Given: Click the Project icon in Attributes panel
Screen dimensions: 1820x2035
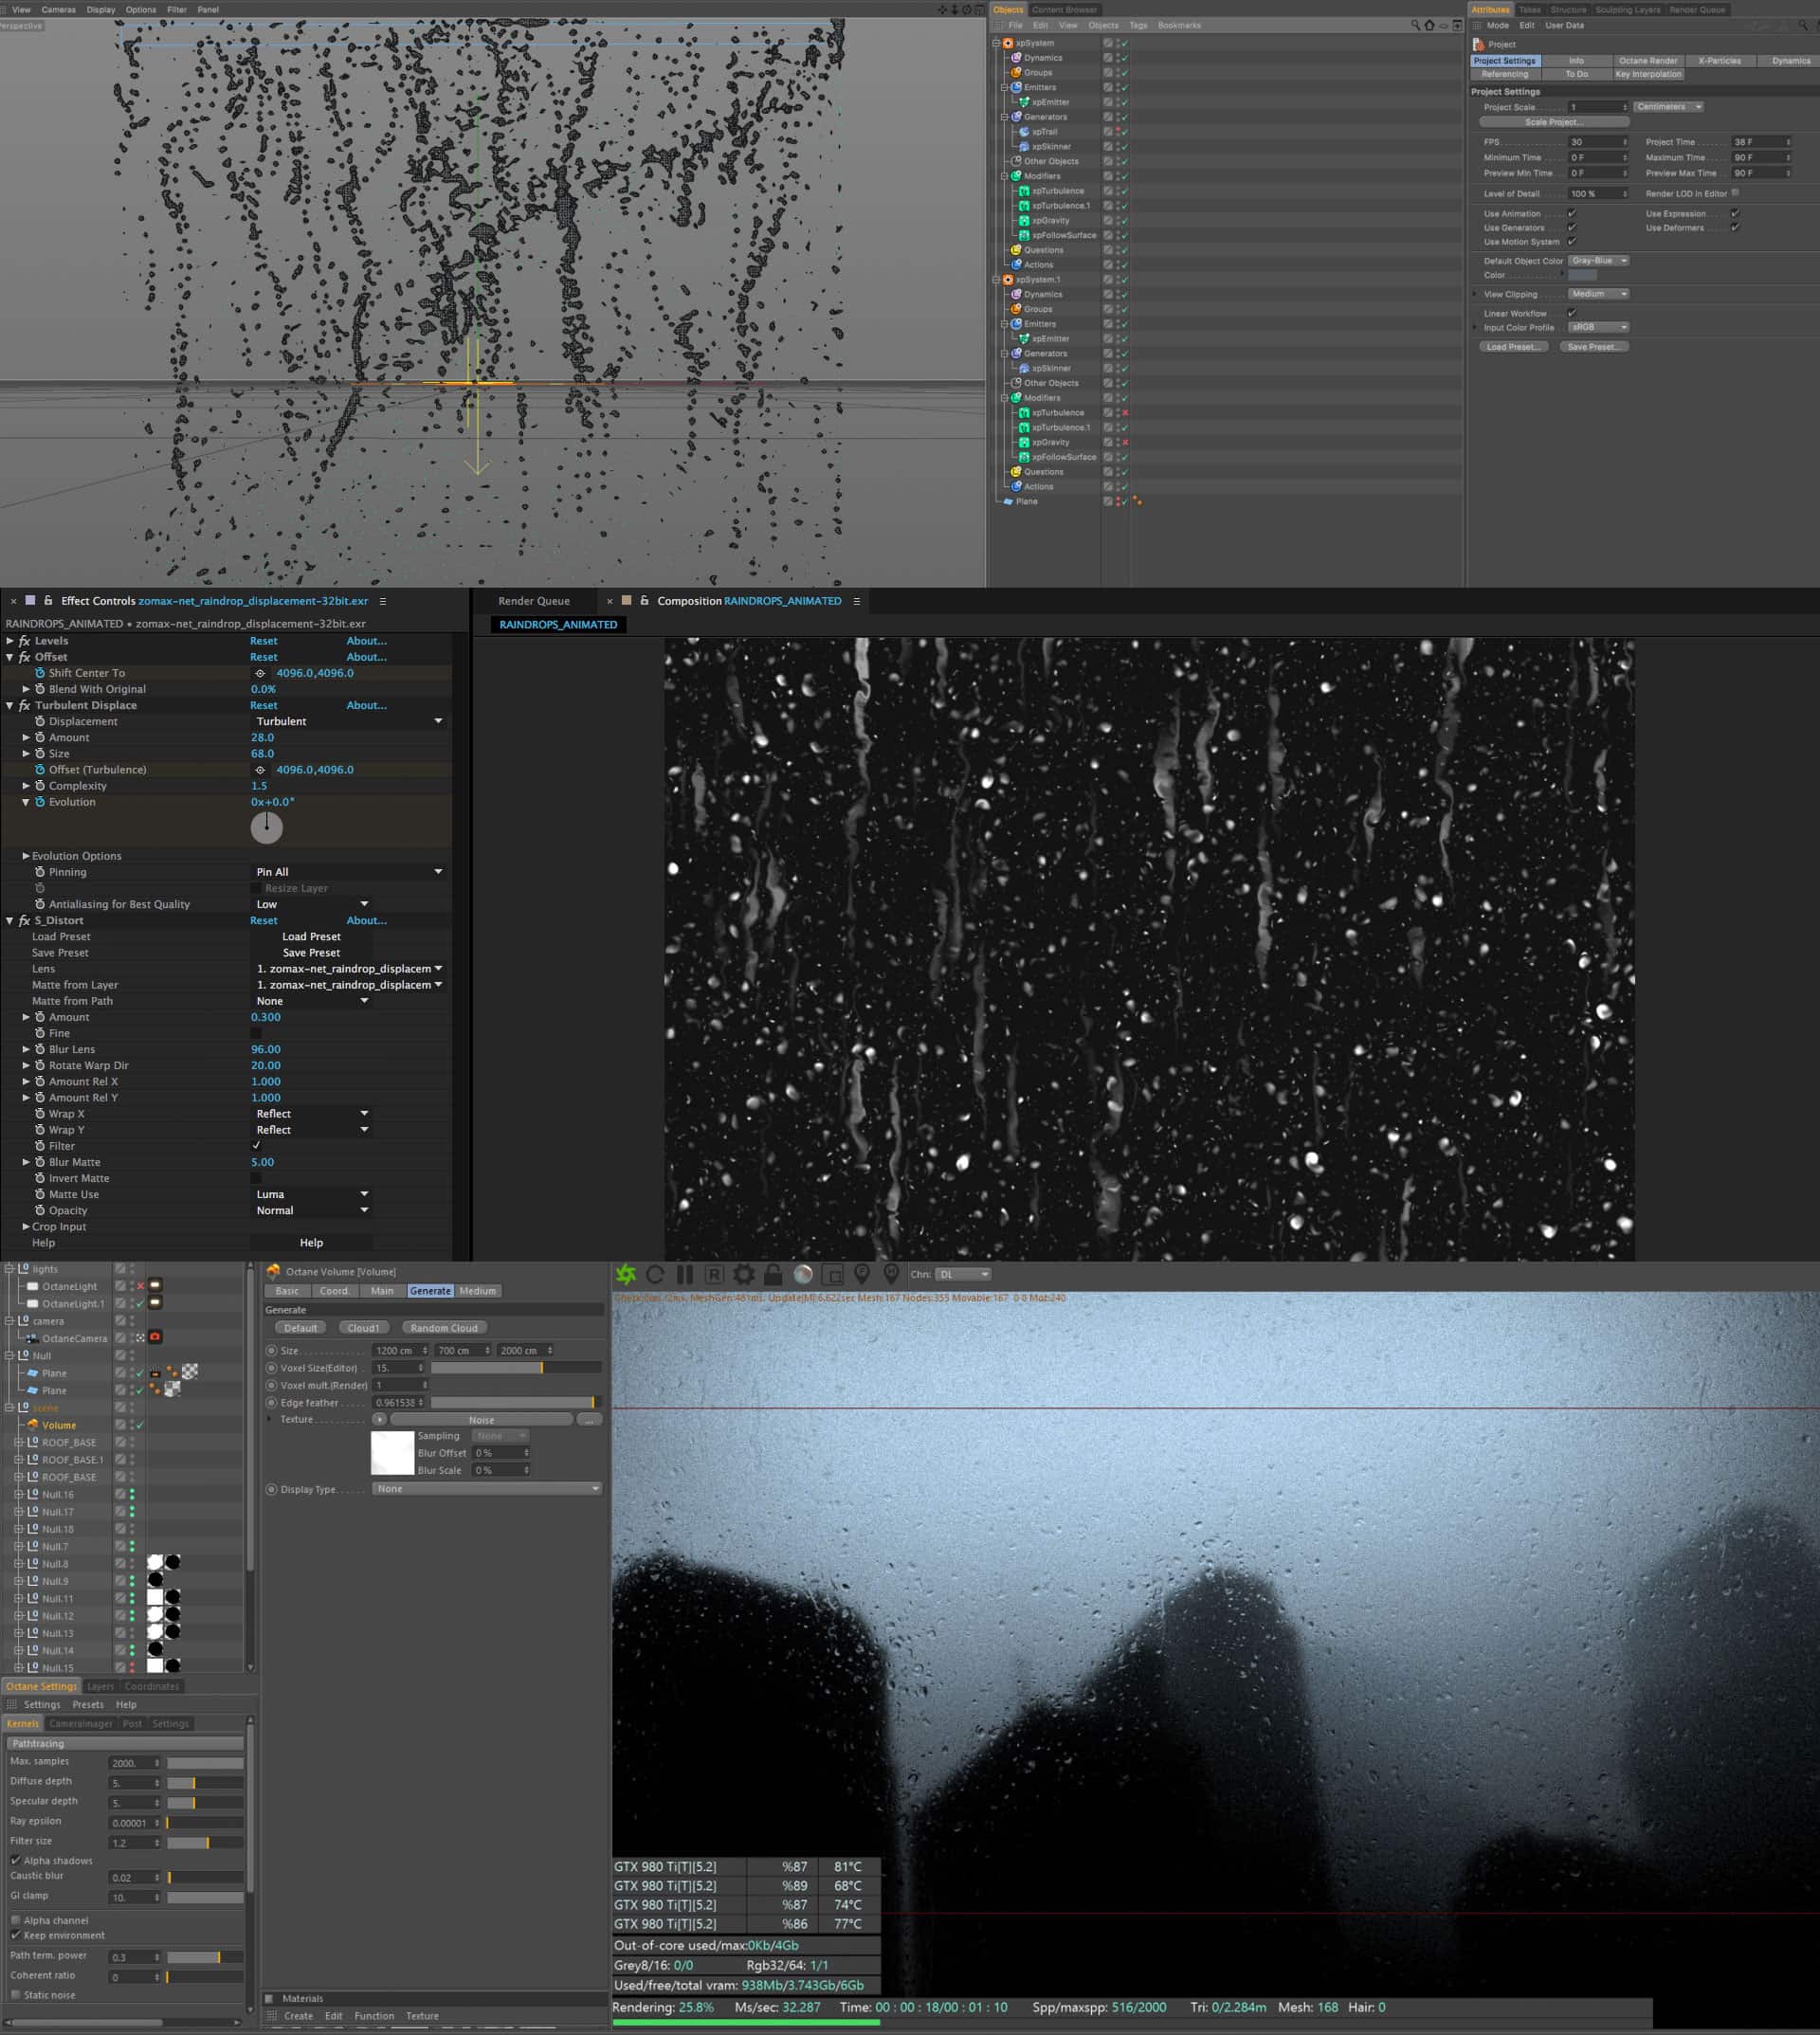Looking at the screenshot, I should pyautogui.click(x=1478, y=44).
